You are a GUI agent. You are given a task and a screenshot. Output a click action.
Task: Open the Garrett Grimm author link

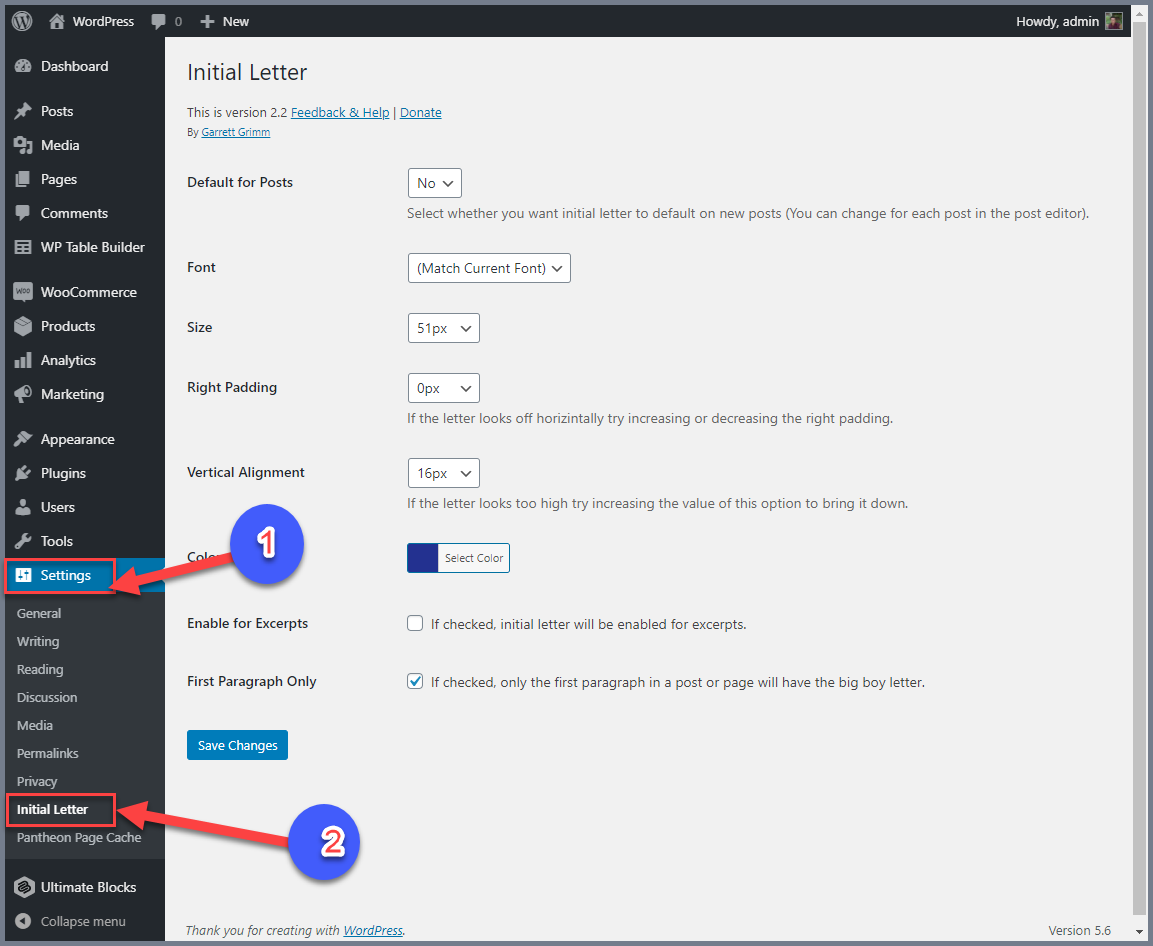click(x=235, y=132)
